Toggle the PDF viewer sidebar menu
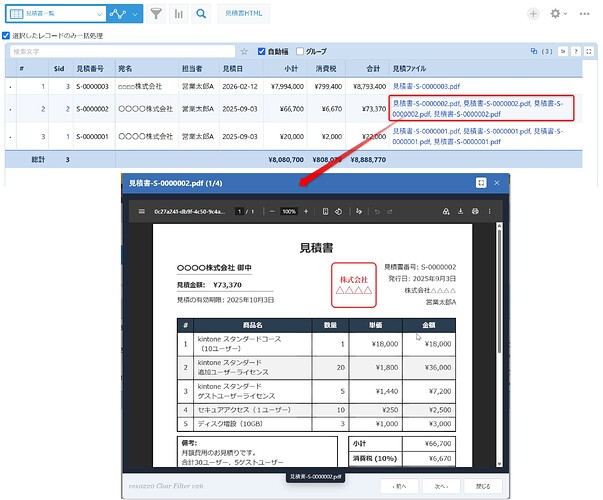This screenshot has width=603, height=500. coord(142,212)
